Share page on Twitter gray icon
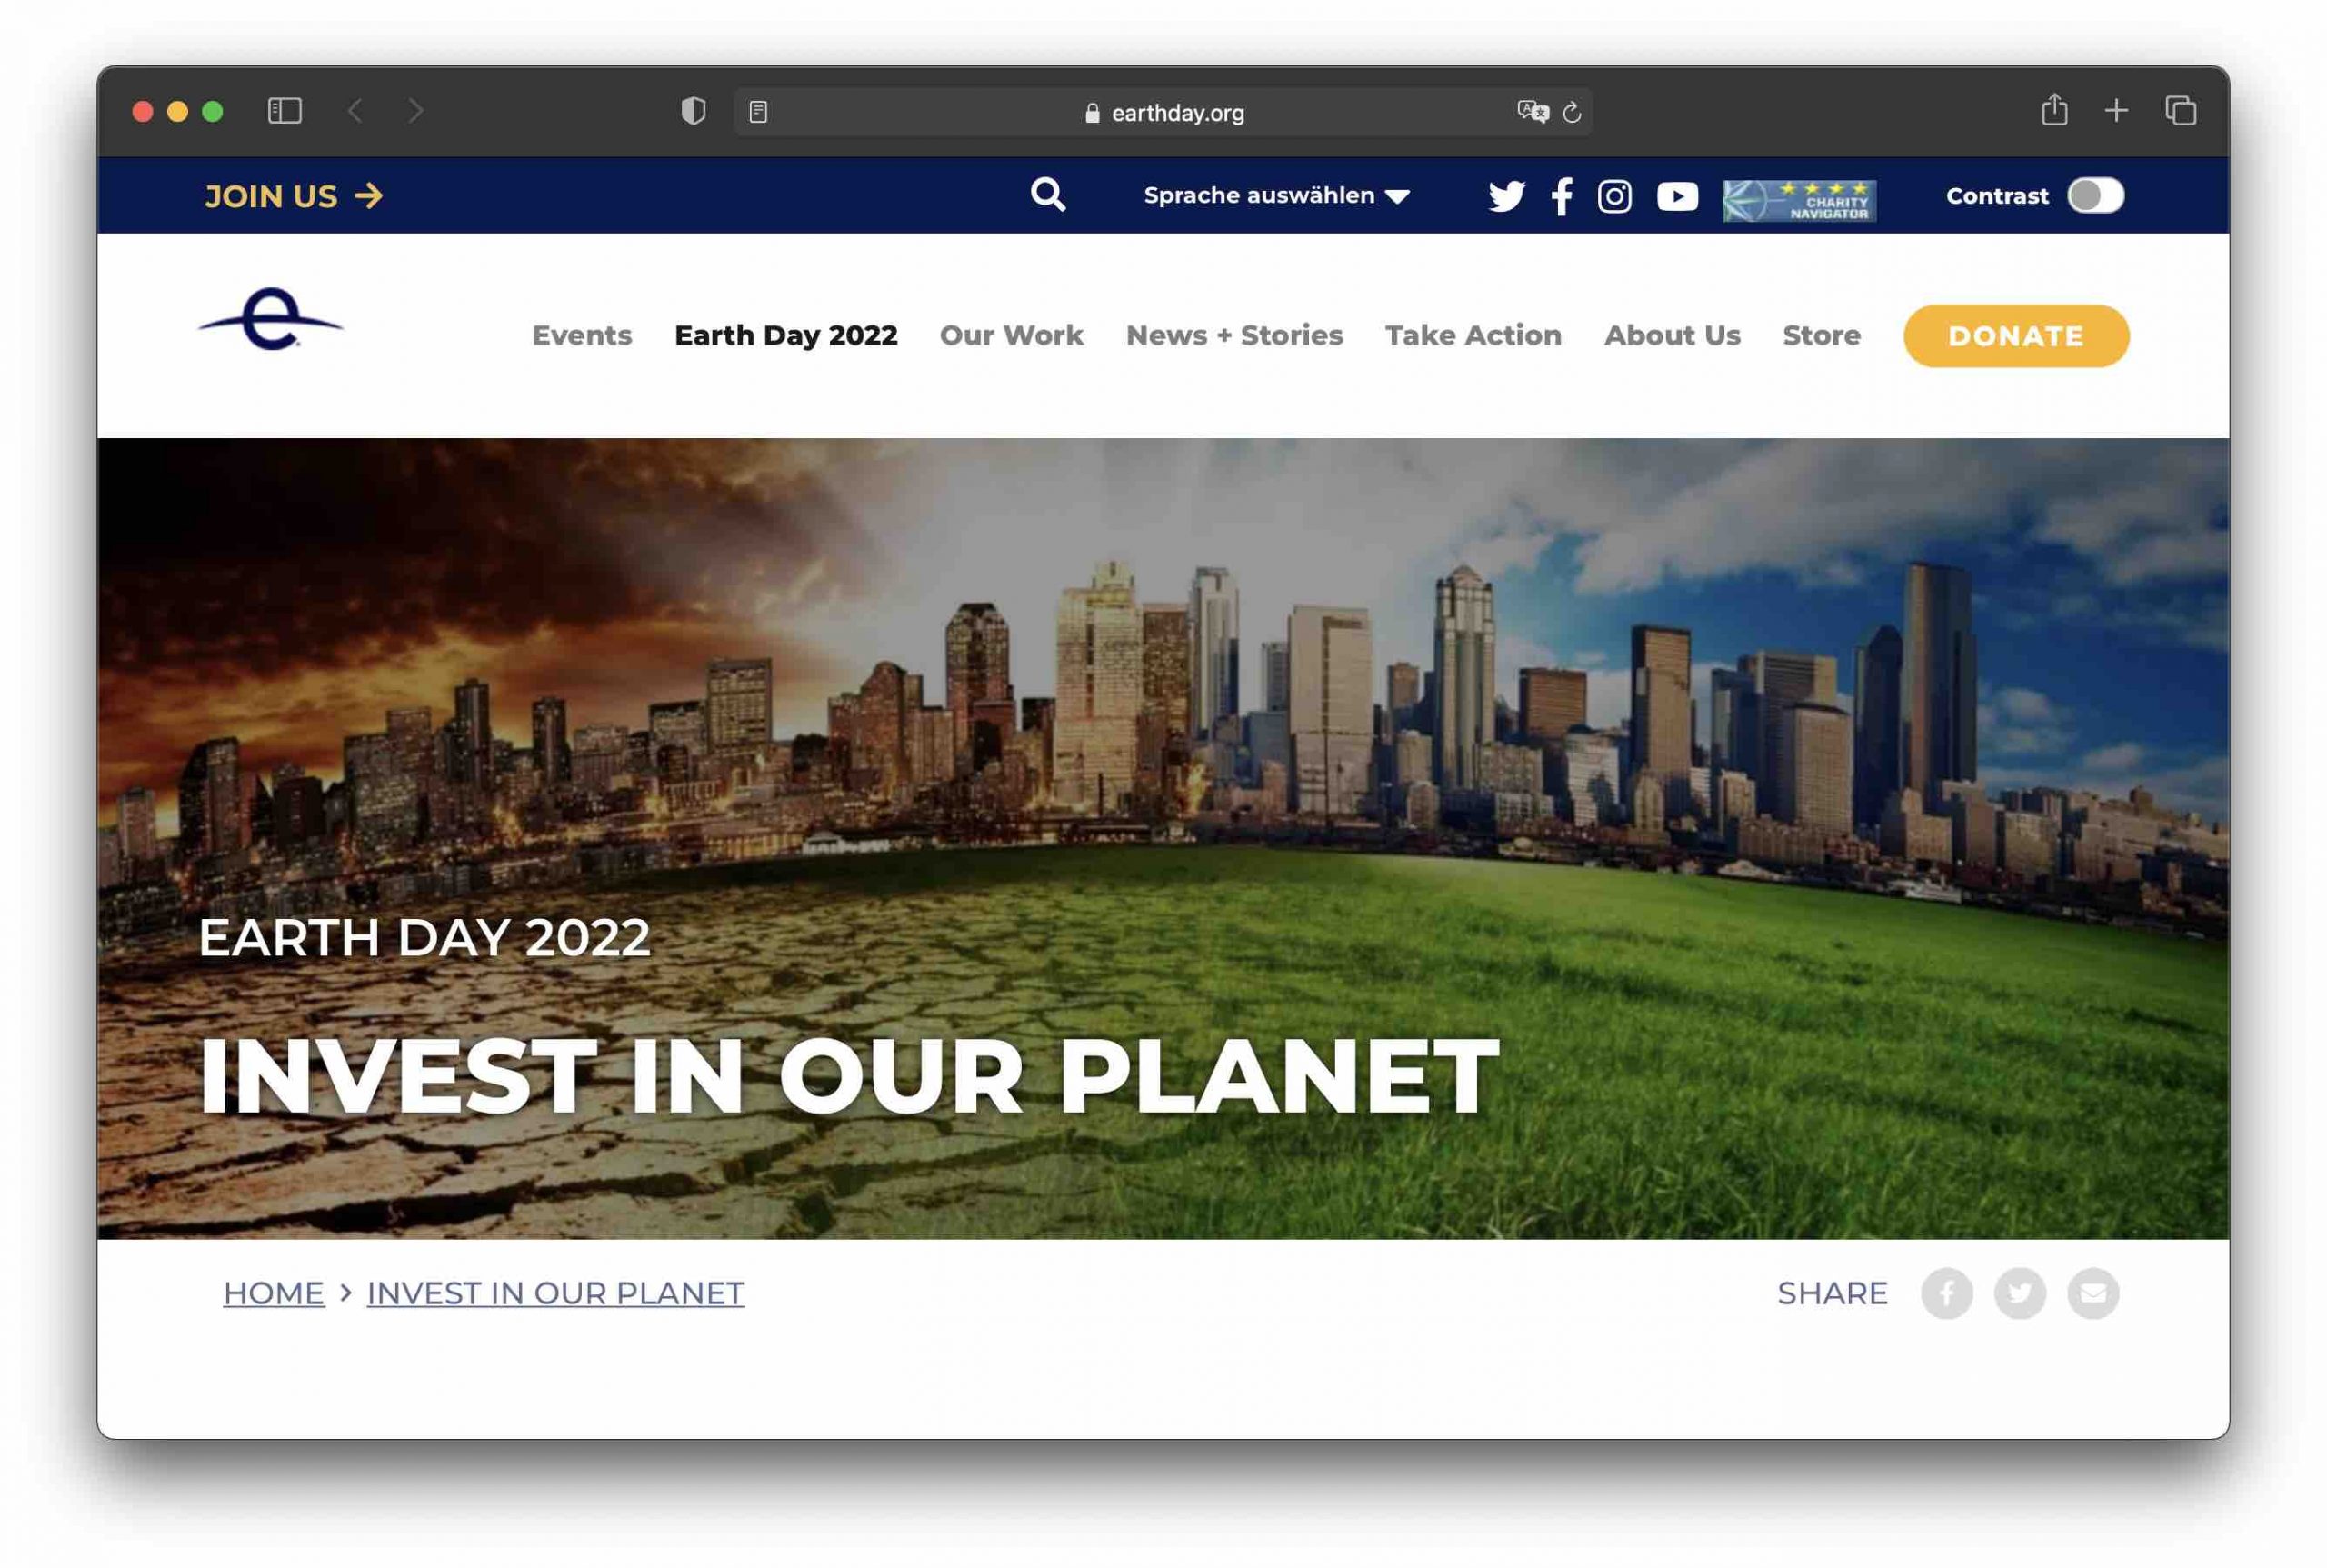Image resolution: width=2327 pixels, height=1568 pixels. tap(2019, 1293)
